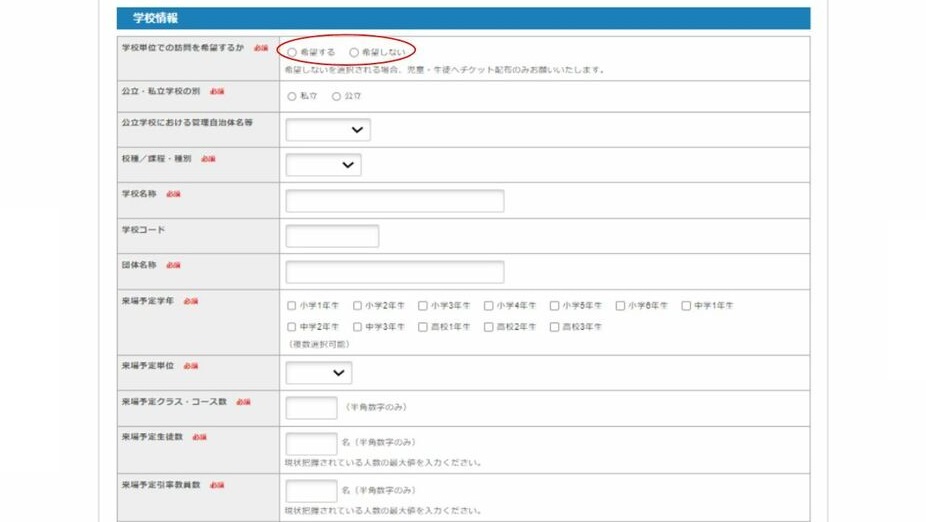Select the 高校3年生 checkbox
Screen dimensions: 926x522
coord(554,327)
